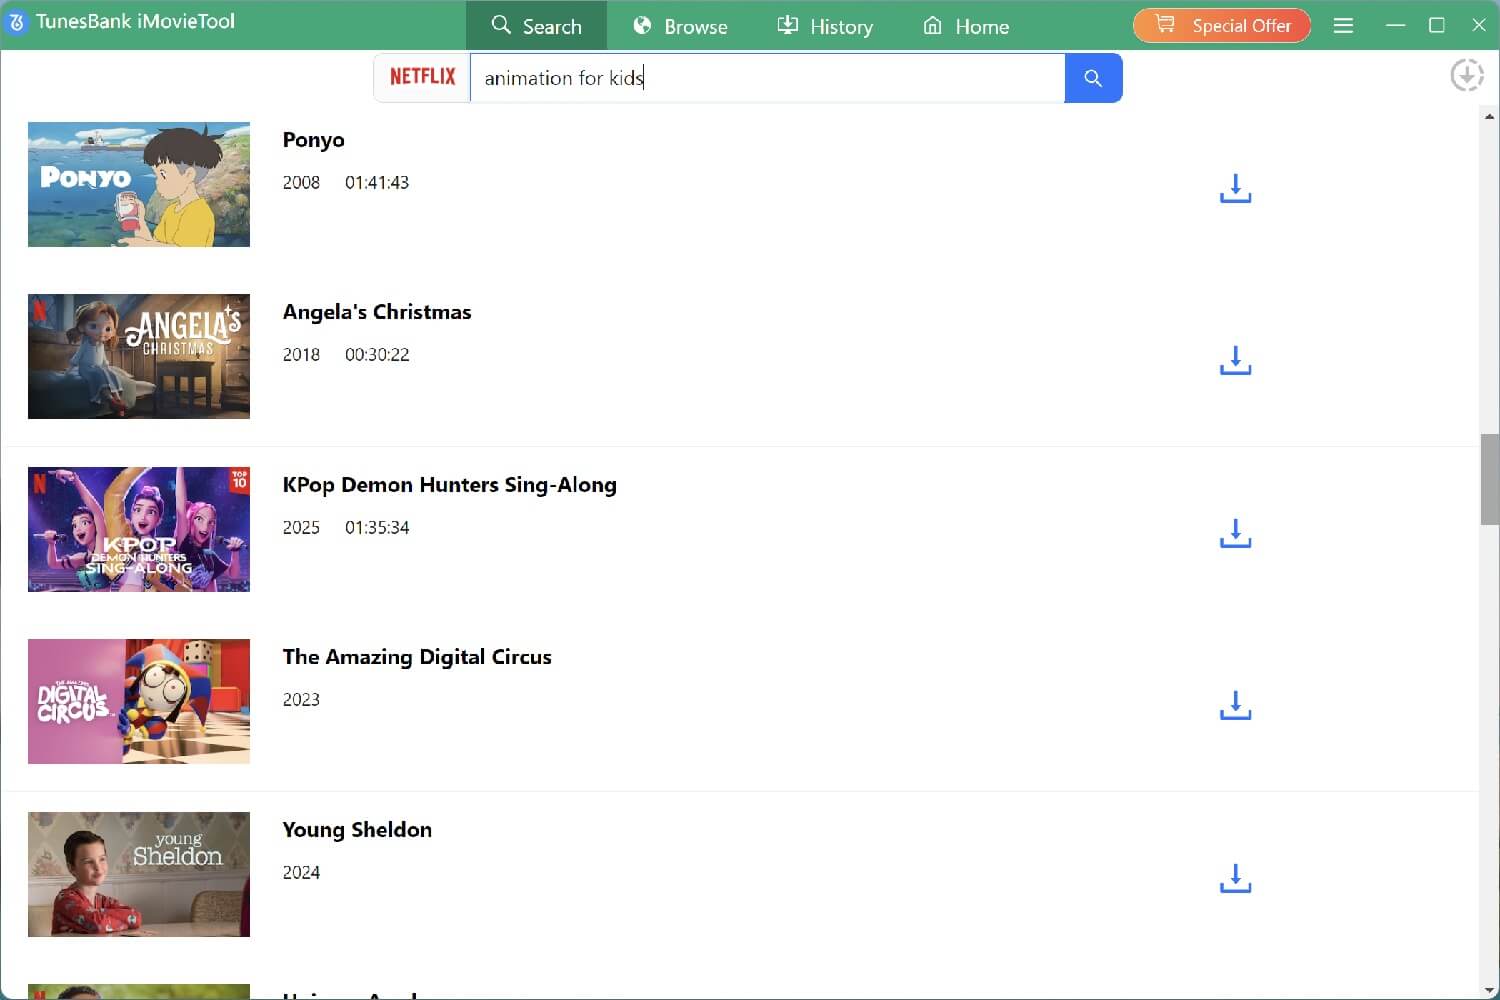Download Angela's Christmas

[1235, 360]
